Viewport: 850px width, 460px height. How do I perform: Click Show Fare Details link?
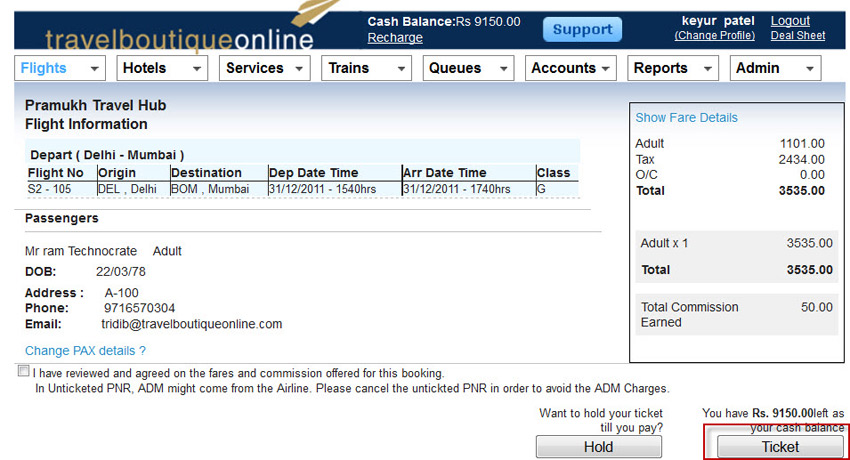pos(686,118)
